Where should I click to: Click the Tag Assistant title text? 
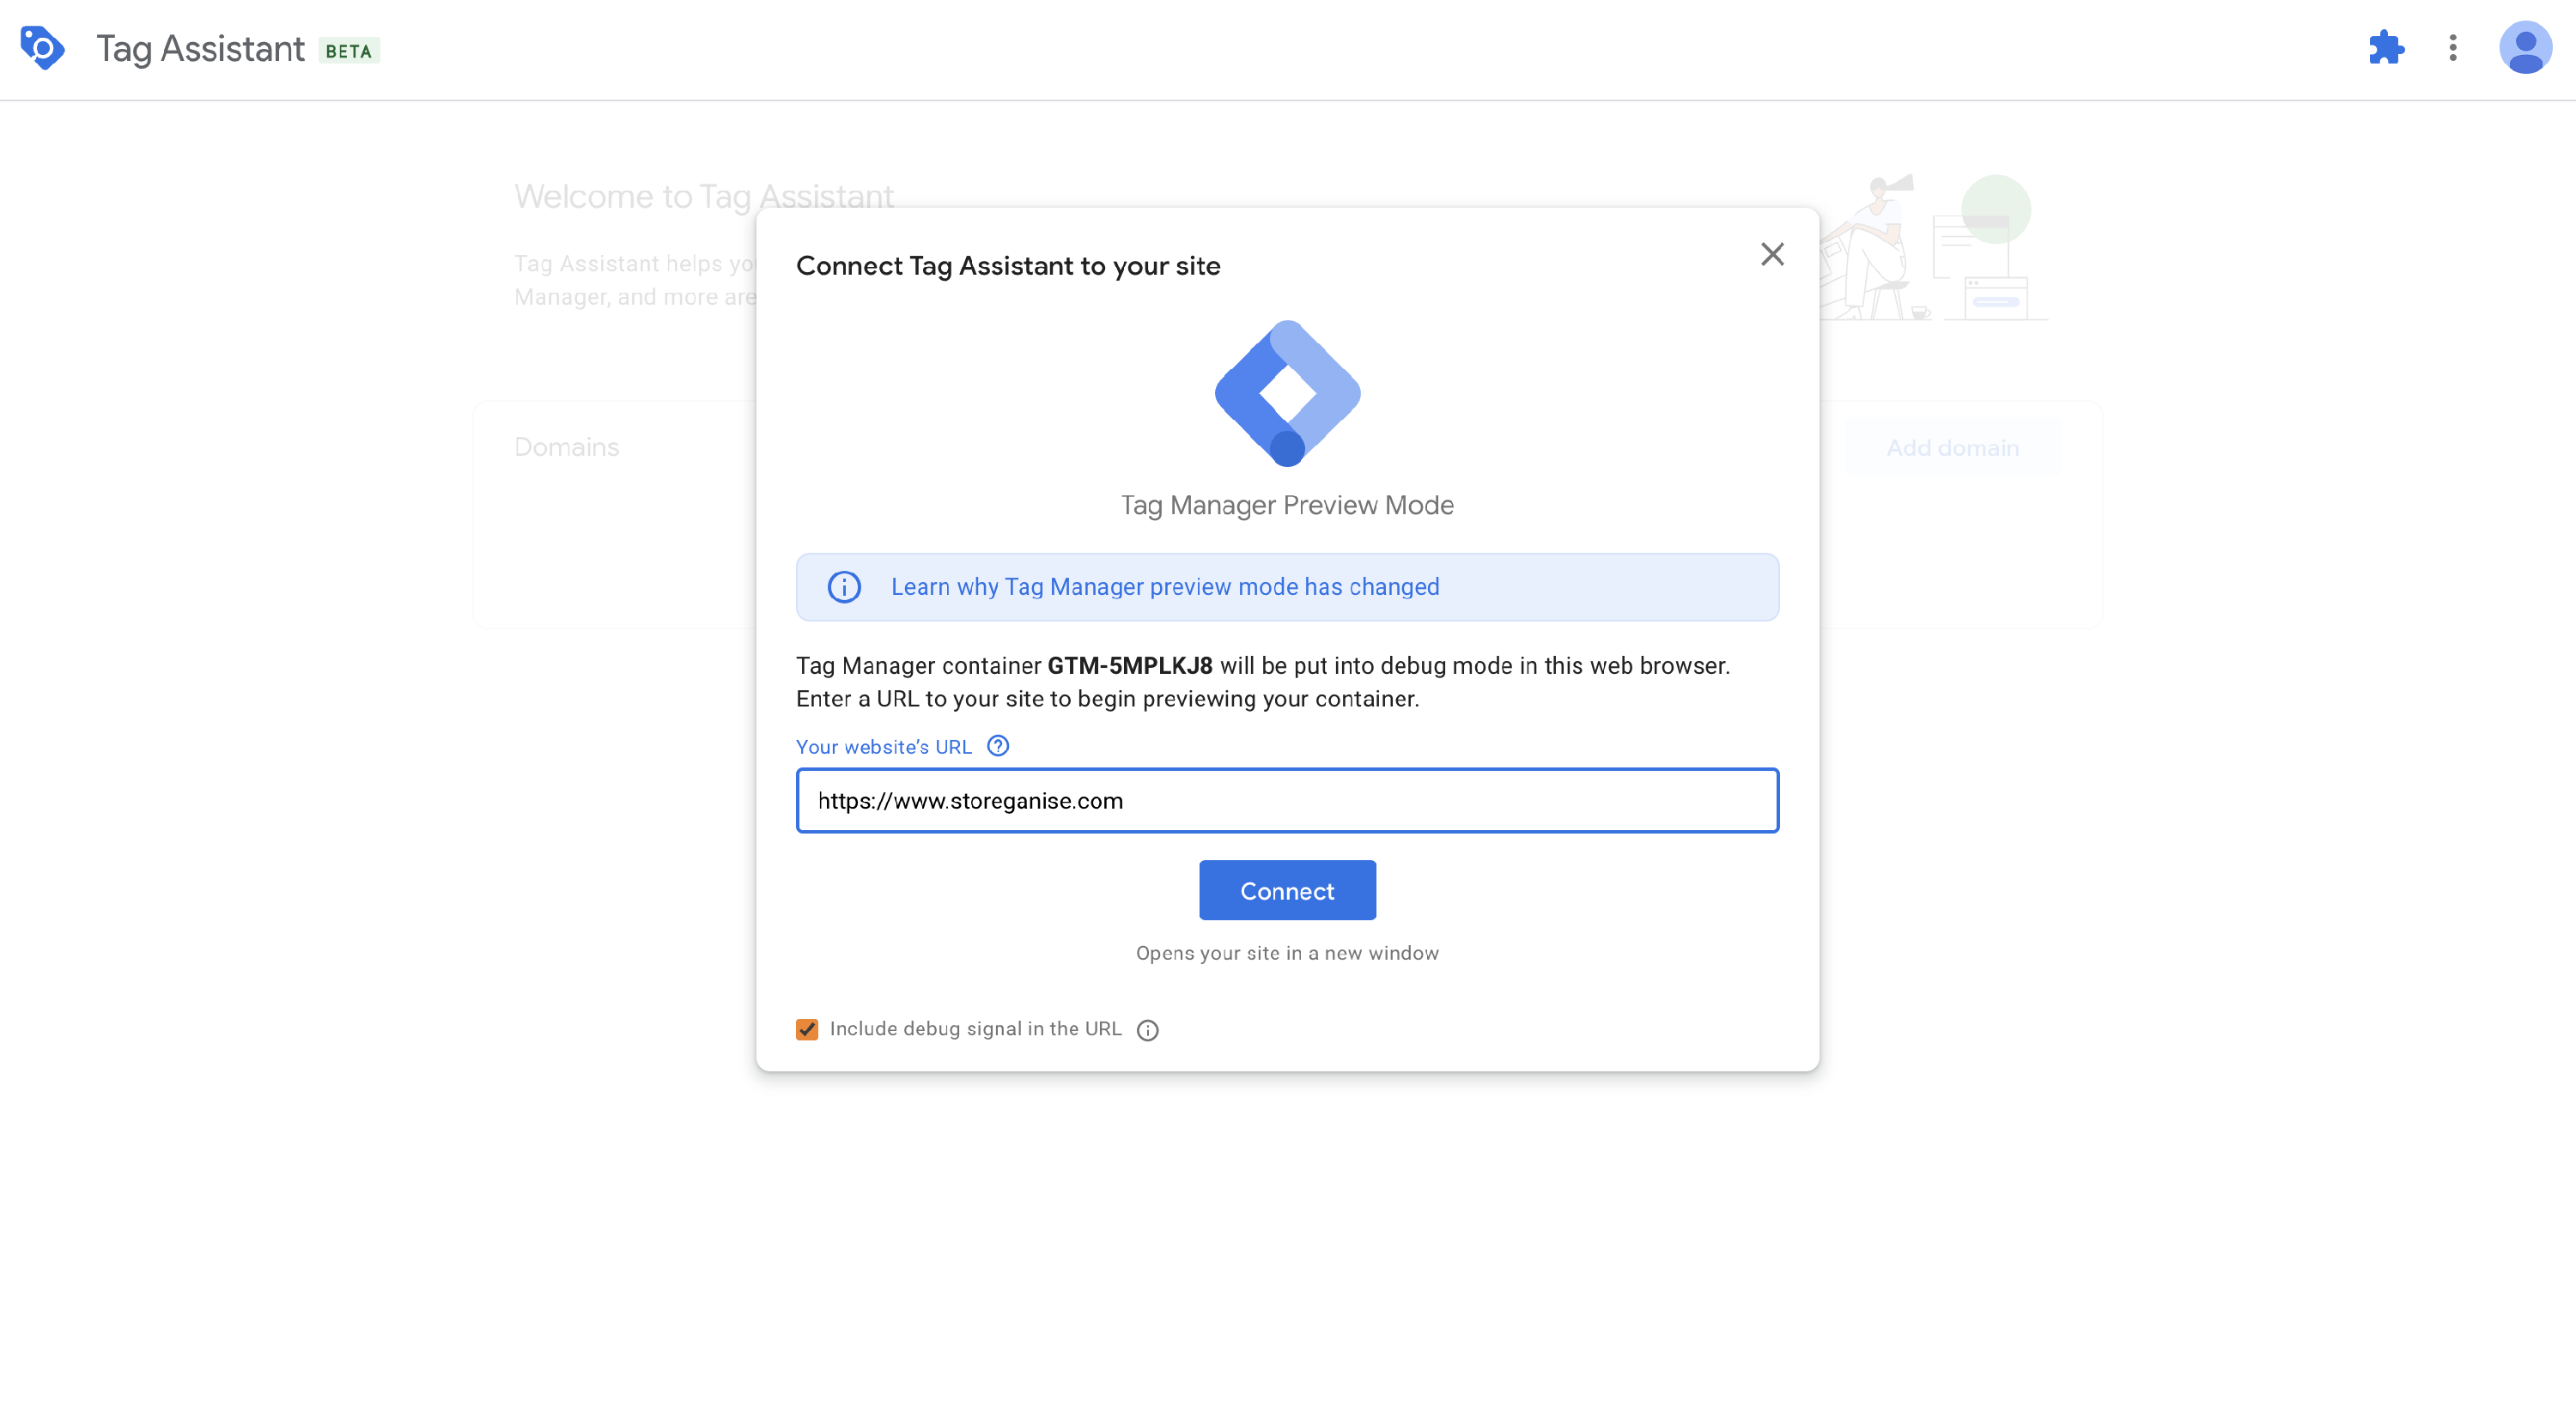click(x=200, y=48)
